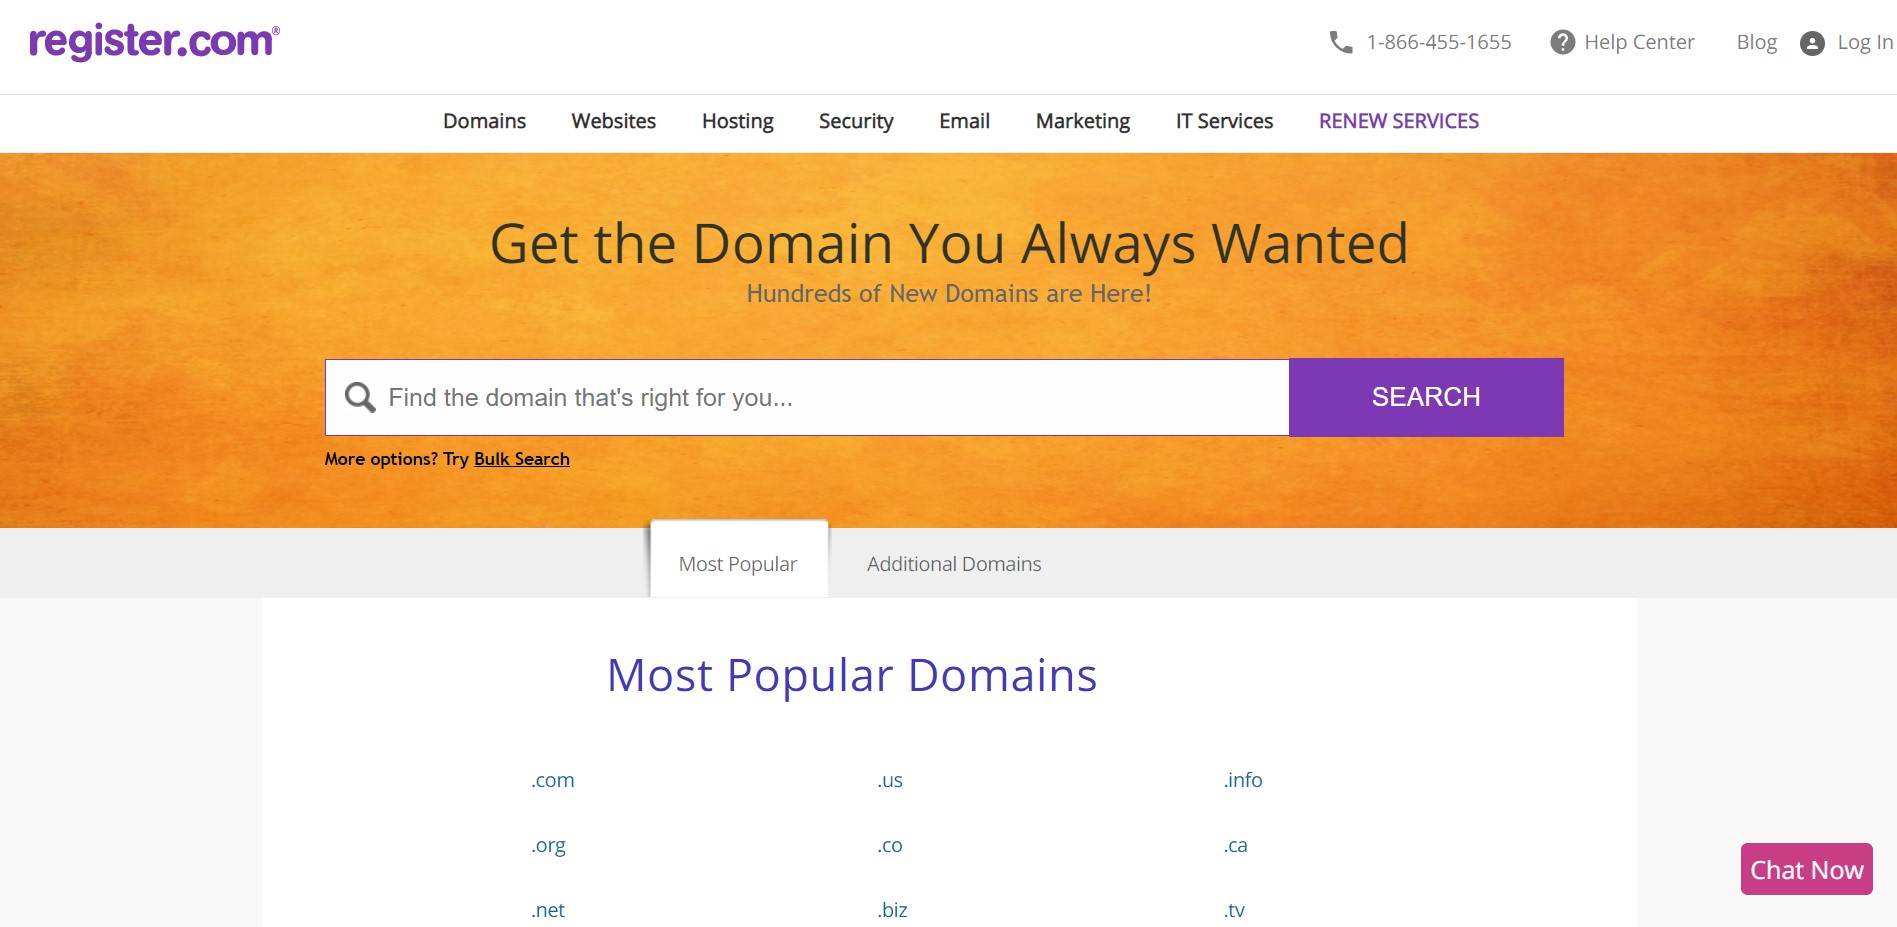
Task: Click the .com domain link
Action: point(552,780)
